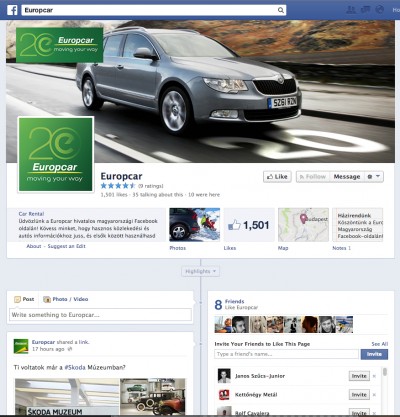This screenshot has height=417, width=400.
Task: Dismiss Janos Szűcs-Junior suggestion
Action: click(x=374, y=376)
